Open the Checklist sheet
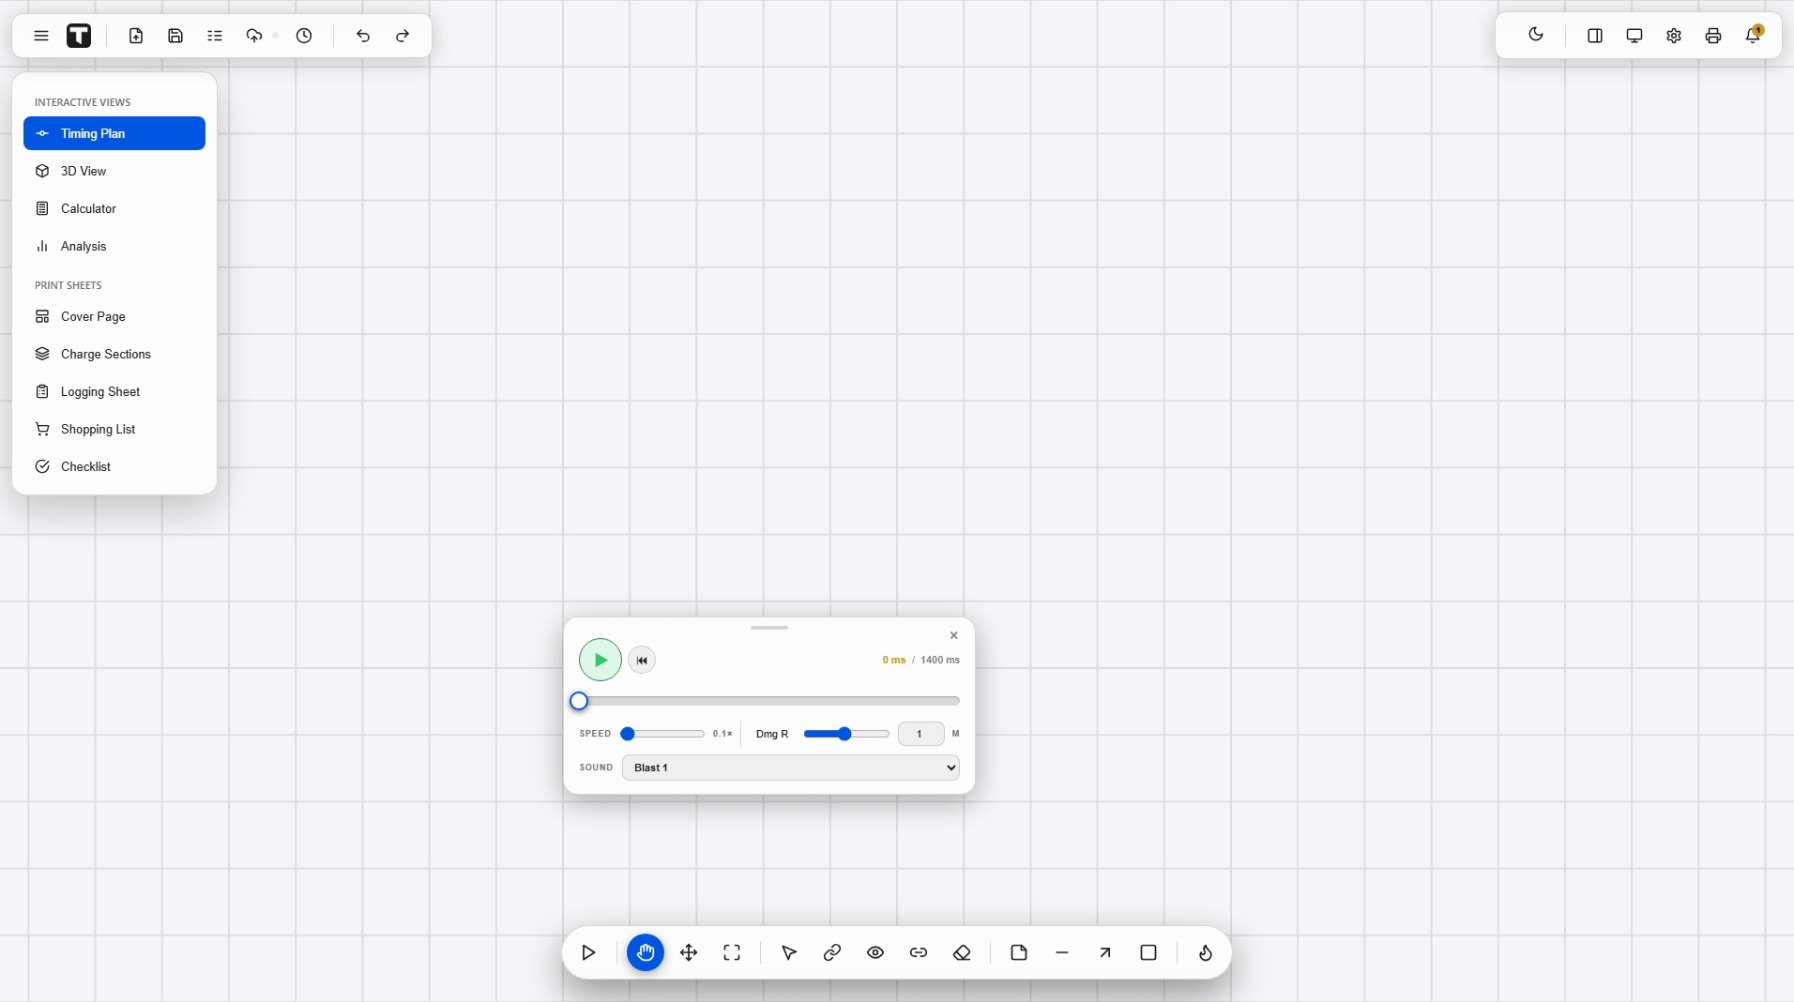 click(x=114, y=467)
